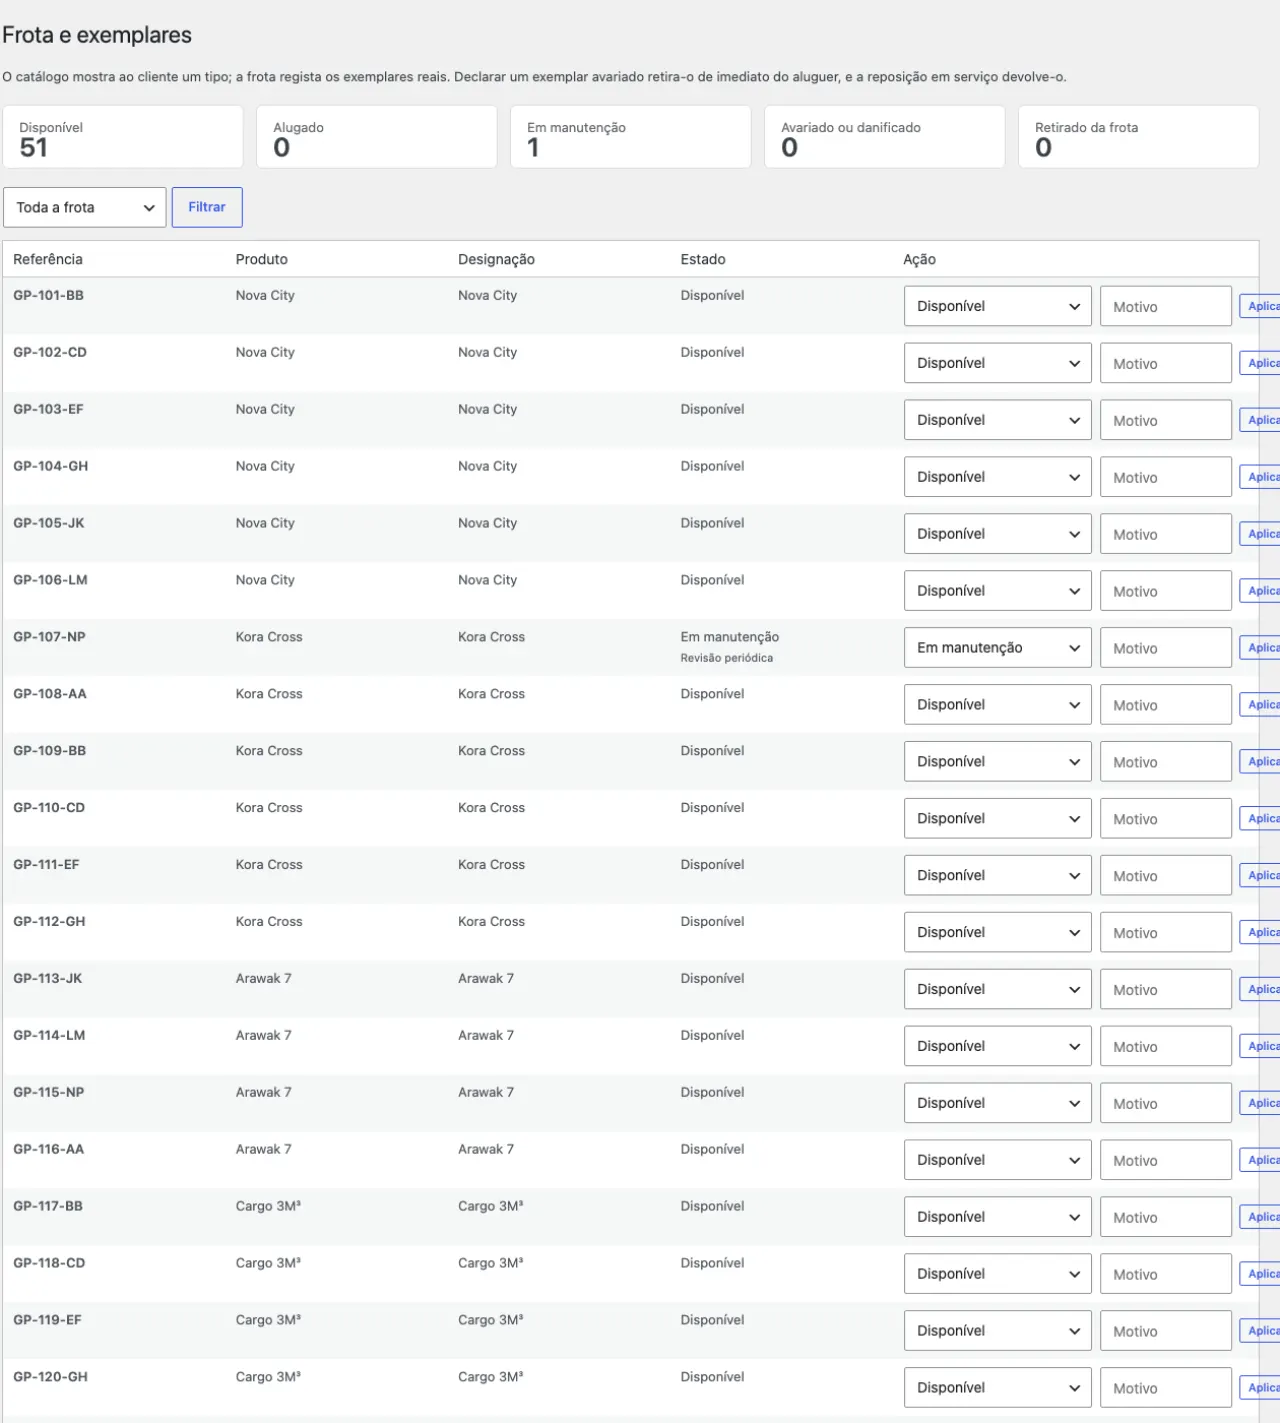Screen dimensions: 1280x1423
Task: Click the Filtrar button
Action: pyautogui.click(x=207, y=207)
